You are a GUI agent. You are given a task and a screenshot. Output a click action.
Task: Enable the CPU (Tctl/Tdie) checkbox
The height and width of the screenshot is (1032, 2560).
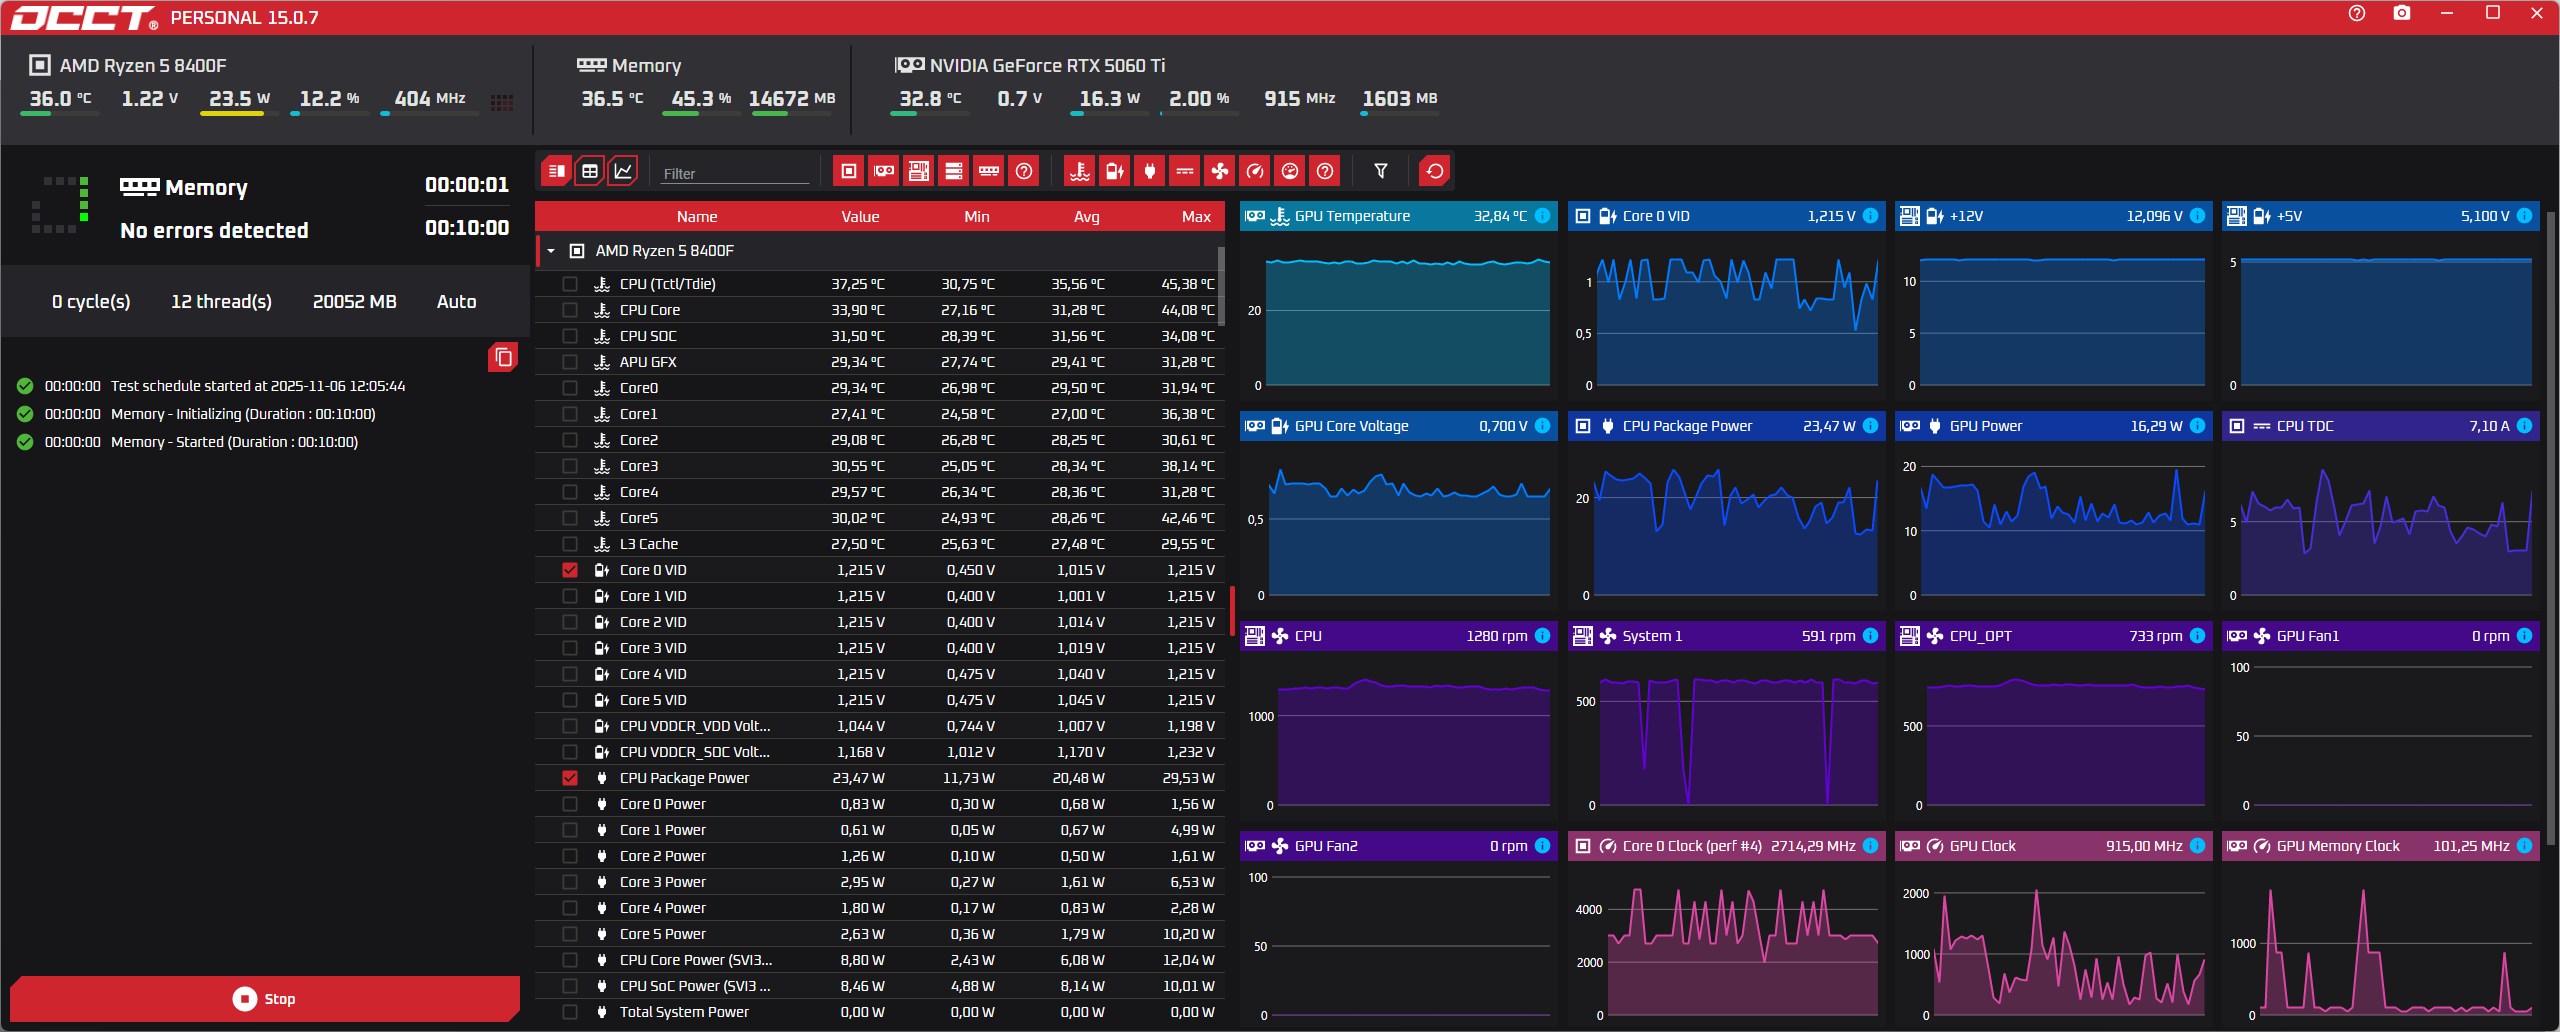coord(570,284)
